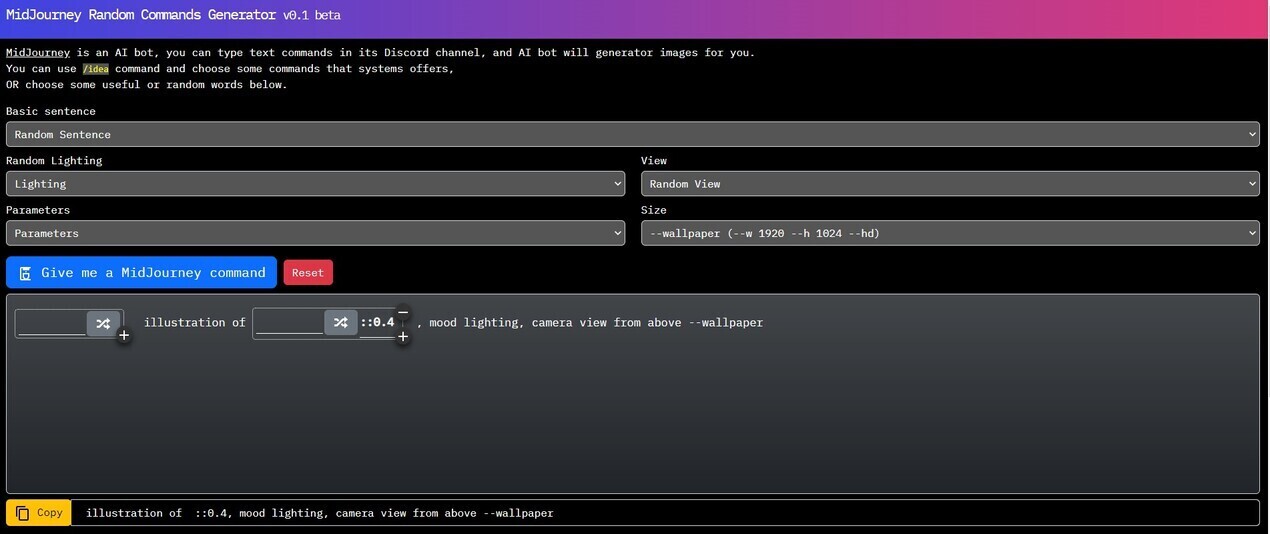Click the 'View' label
The width and height of the screenshot is (1270, 534).
(654, 160)
